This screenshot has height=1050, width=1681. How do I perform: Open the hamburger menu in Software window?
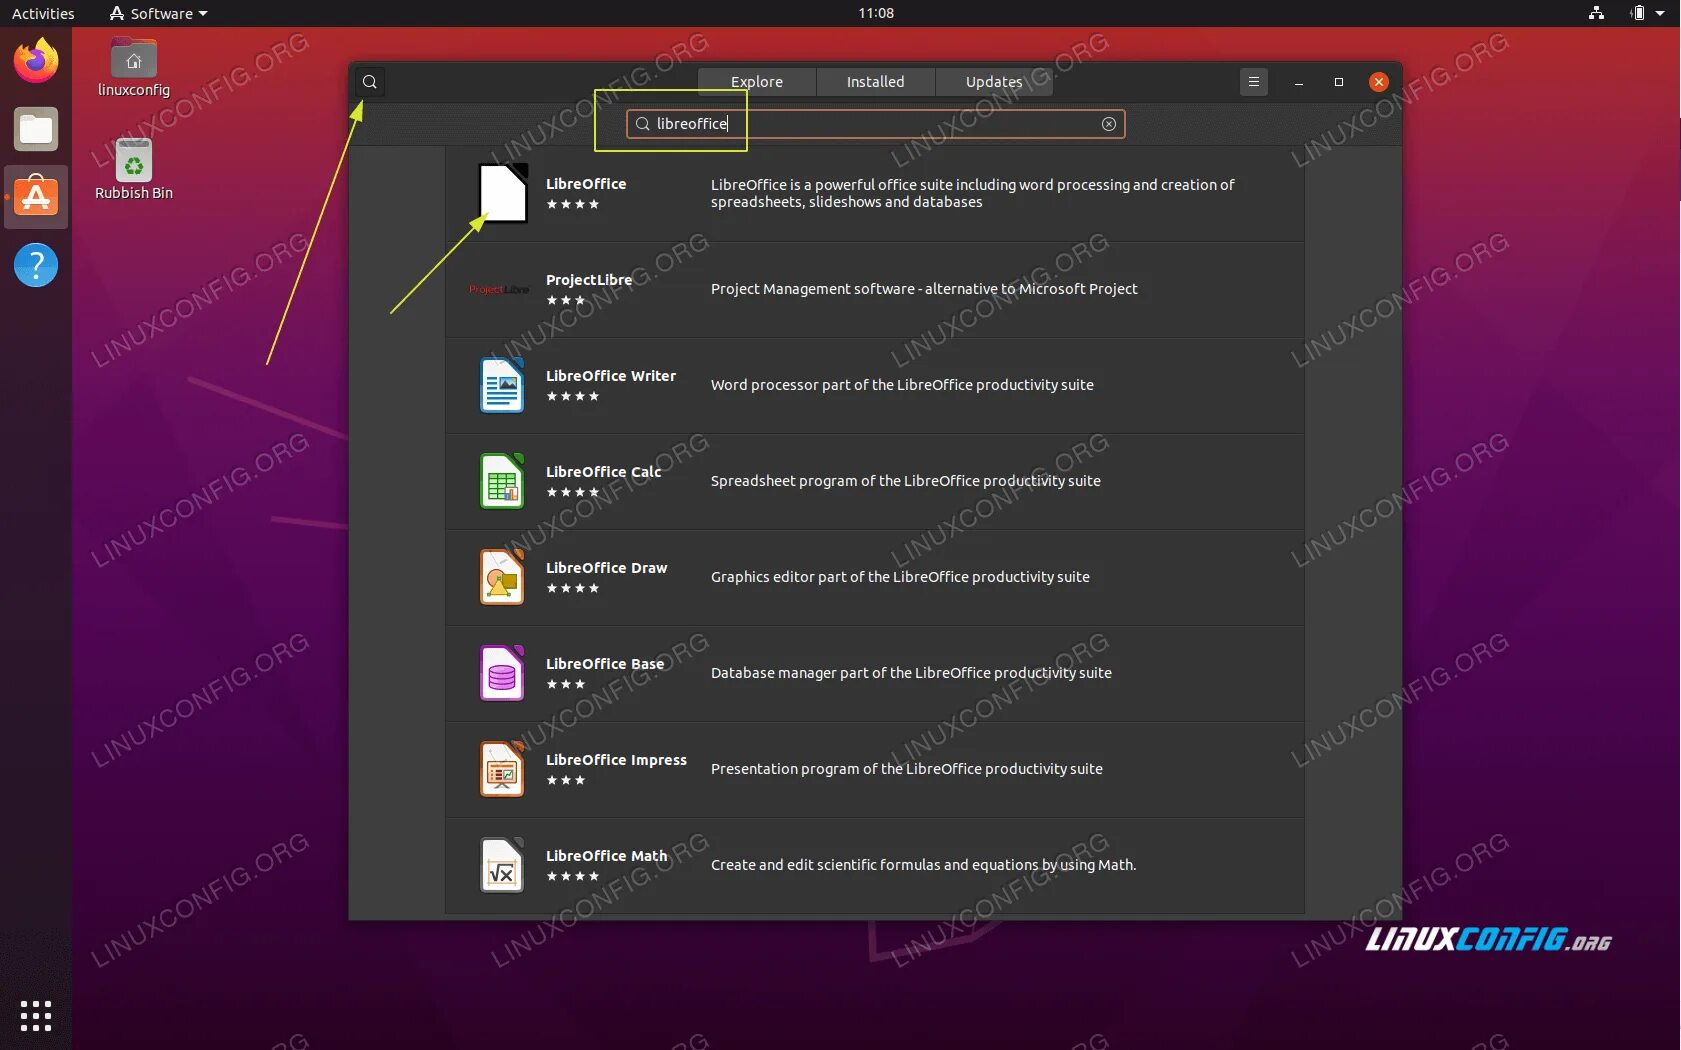point(1254,82)
